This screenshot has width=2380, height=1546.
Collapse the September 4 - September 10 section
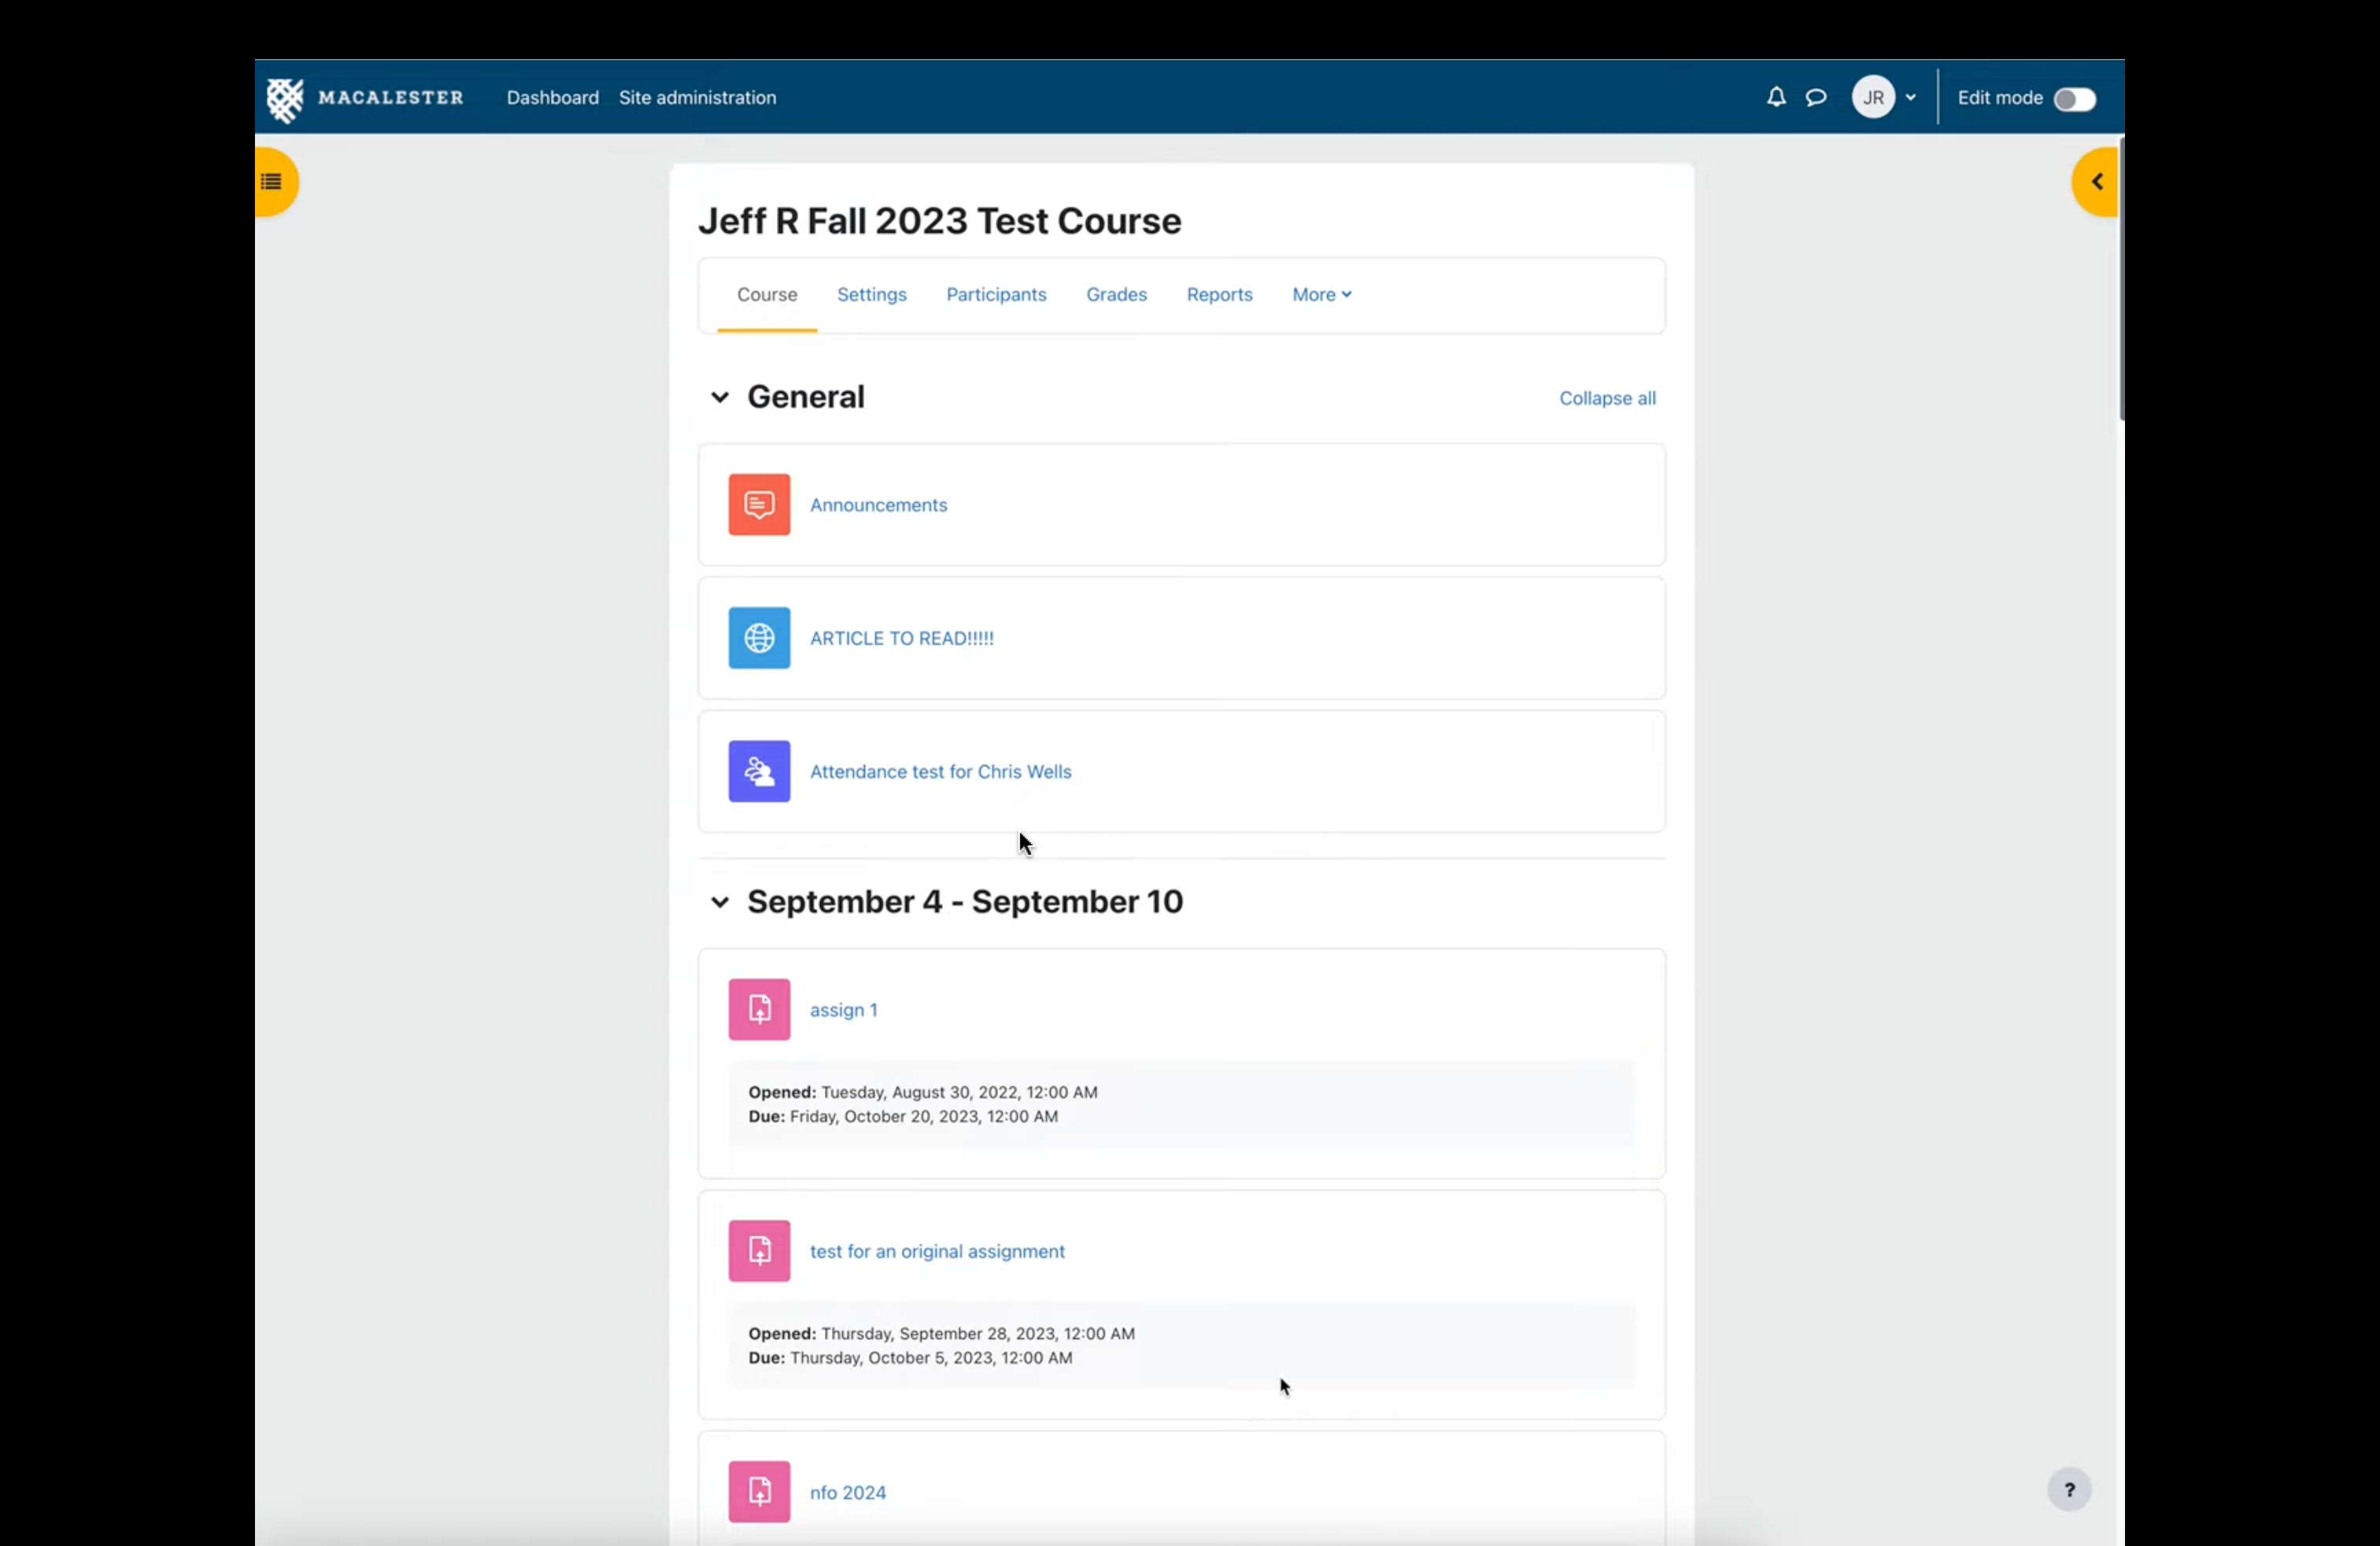click(x=719, y=902)
